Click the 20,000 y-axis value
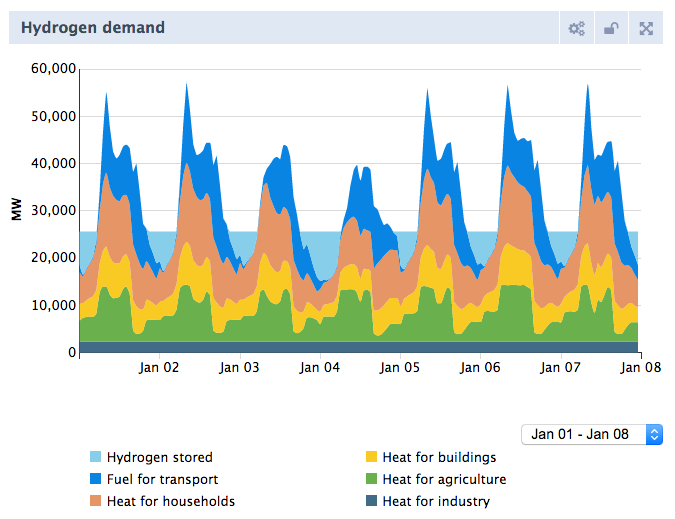 pos(53,258)
